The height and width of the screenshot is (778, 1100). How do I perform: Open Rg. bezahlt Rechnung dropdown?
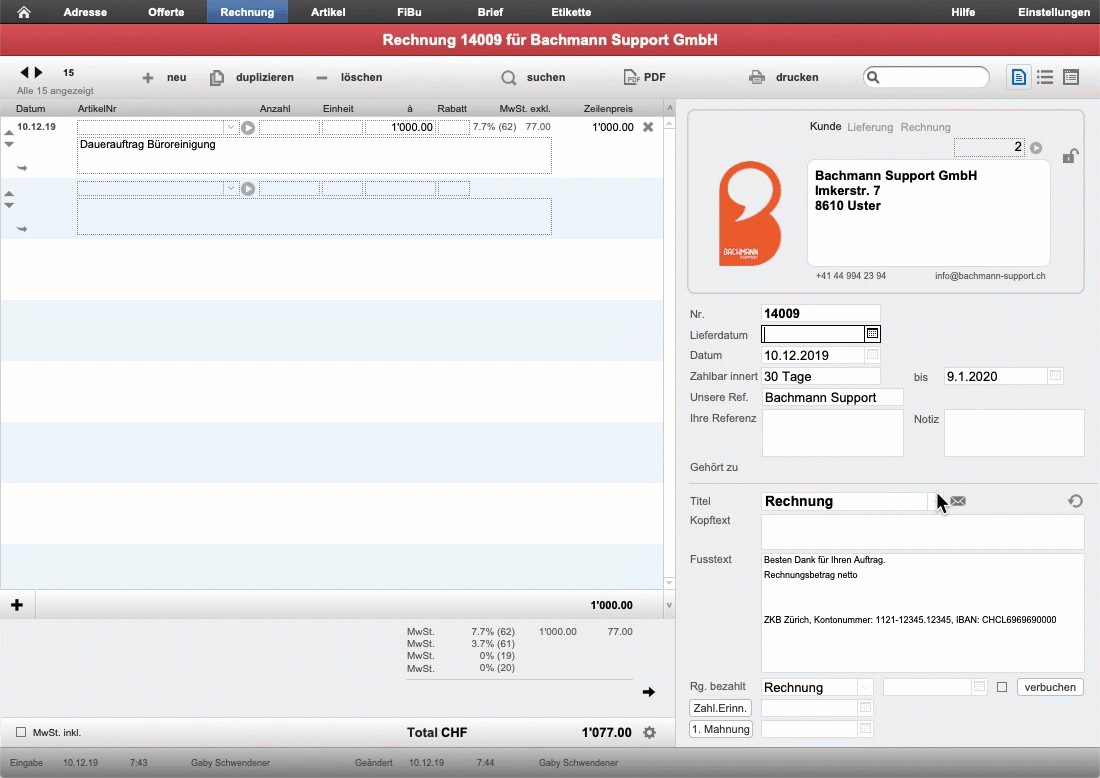click(865, 688)
